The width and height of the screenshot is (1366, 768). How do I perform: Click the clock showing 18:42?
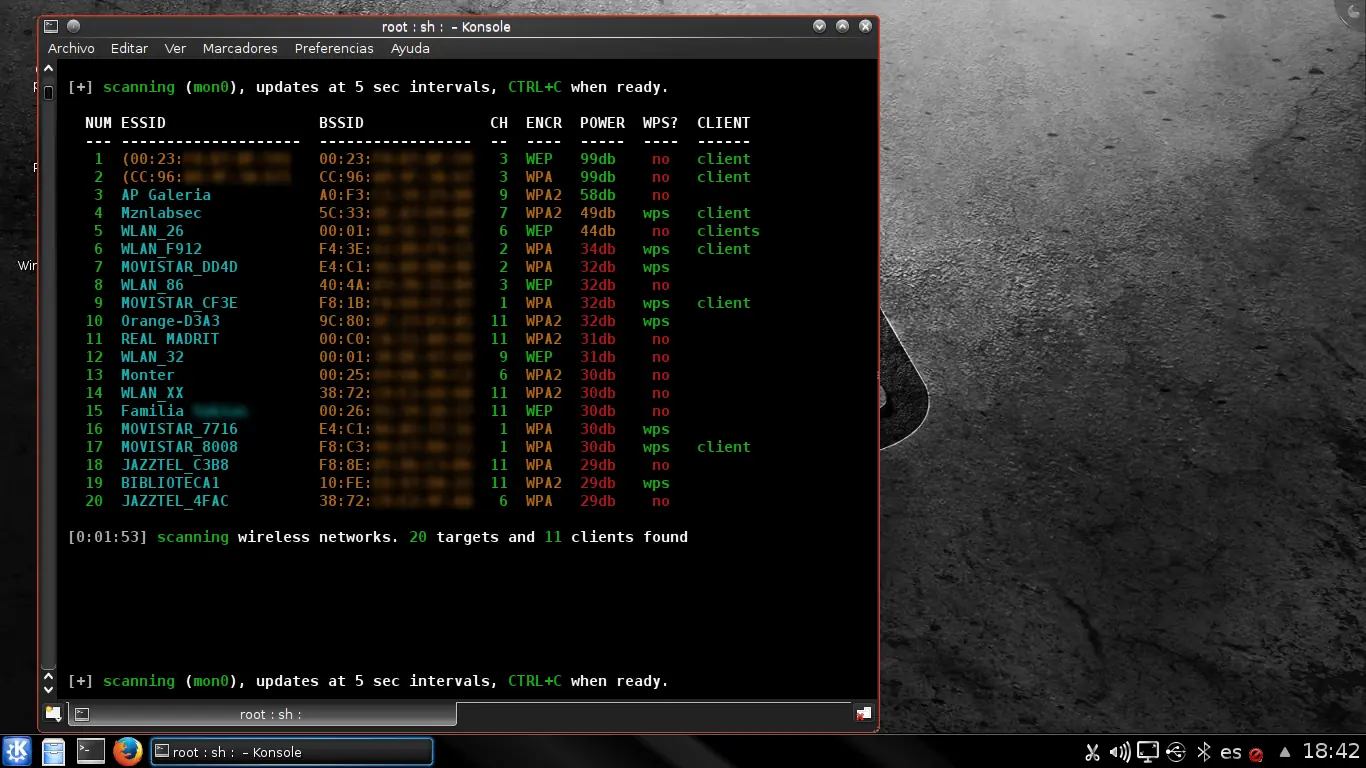(x=1331, y=751)
